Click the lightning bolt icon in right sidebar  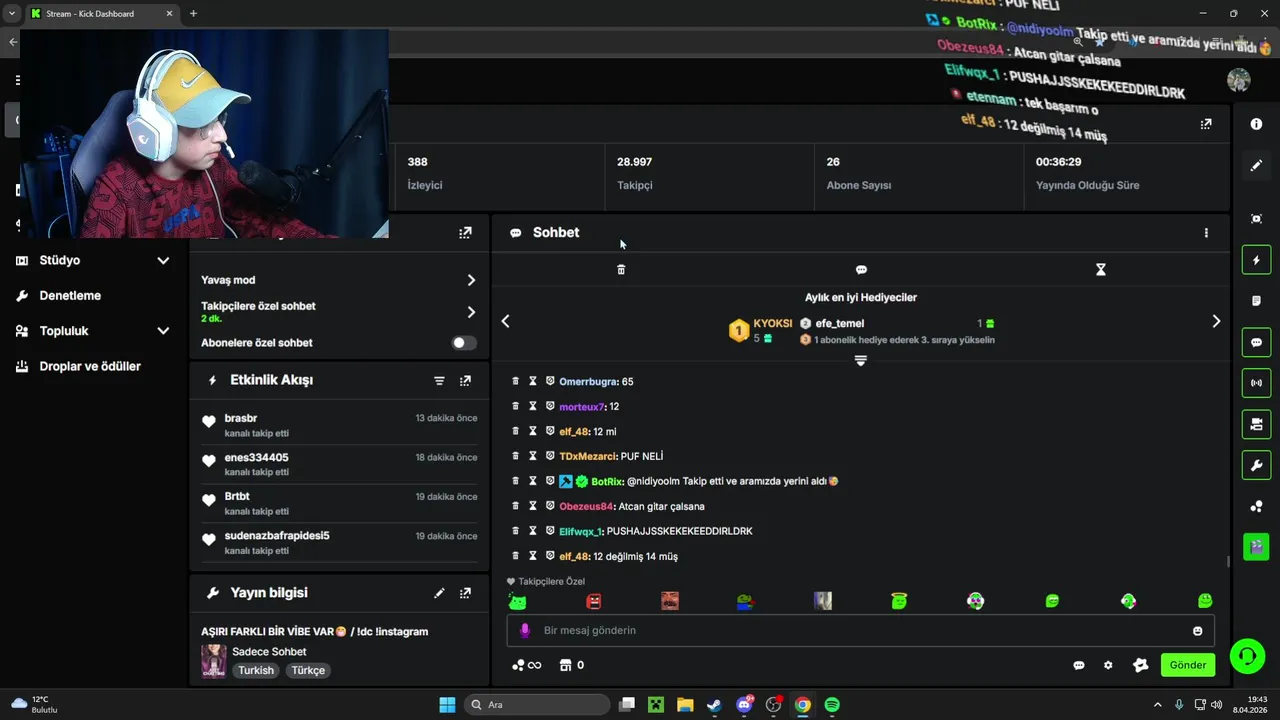coord(1257,260)
